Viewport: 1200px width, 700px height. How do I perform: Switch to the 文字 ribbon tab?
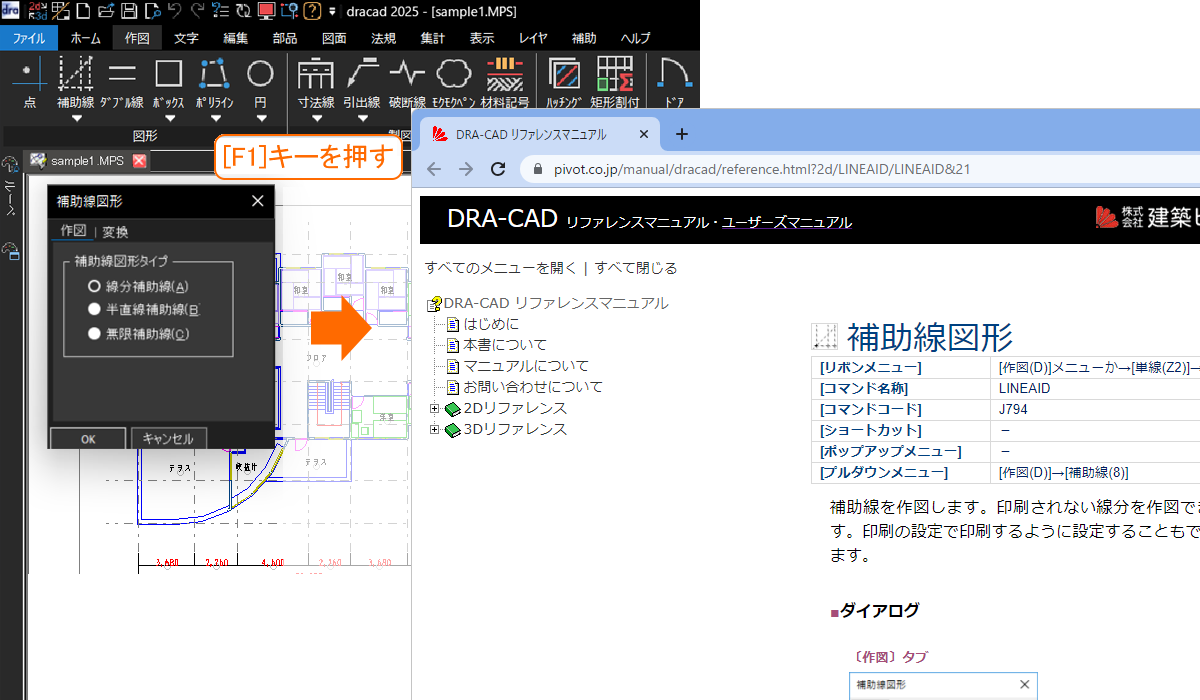click(186, 38)
